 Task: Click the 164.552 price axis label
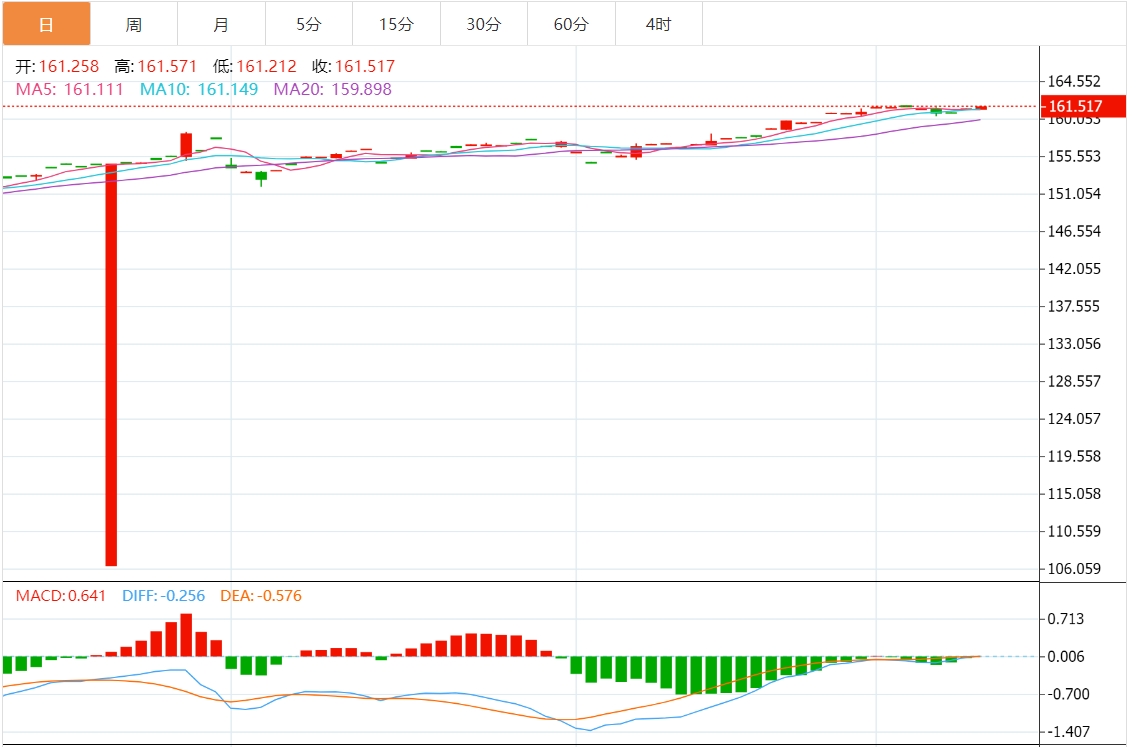coord(1073,81)
